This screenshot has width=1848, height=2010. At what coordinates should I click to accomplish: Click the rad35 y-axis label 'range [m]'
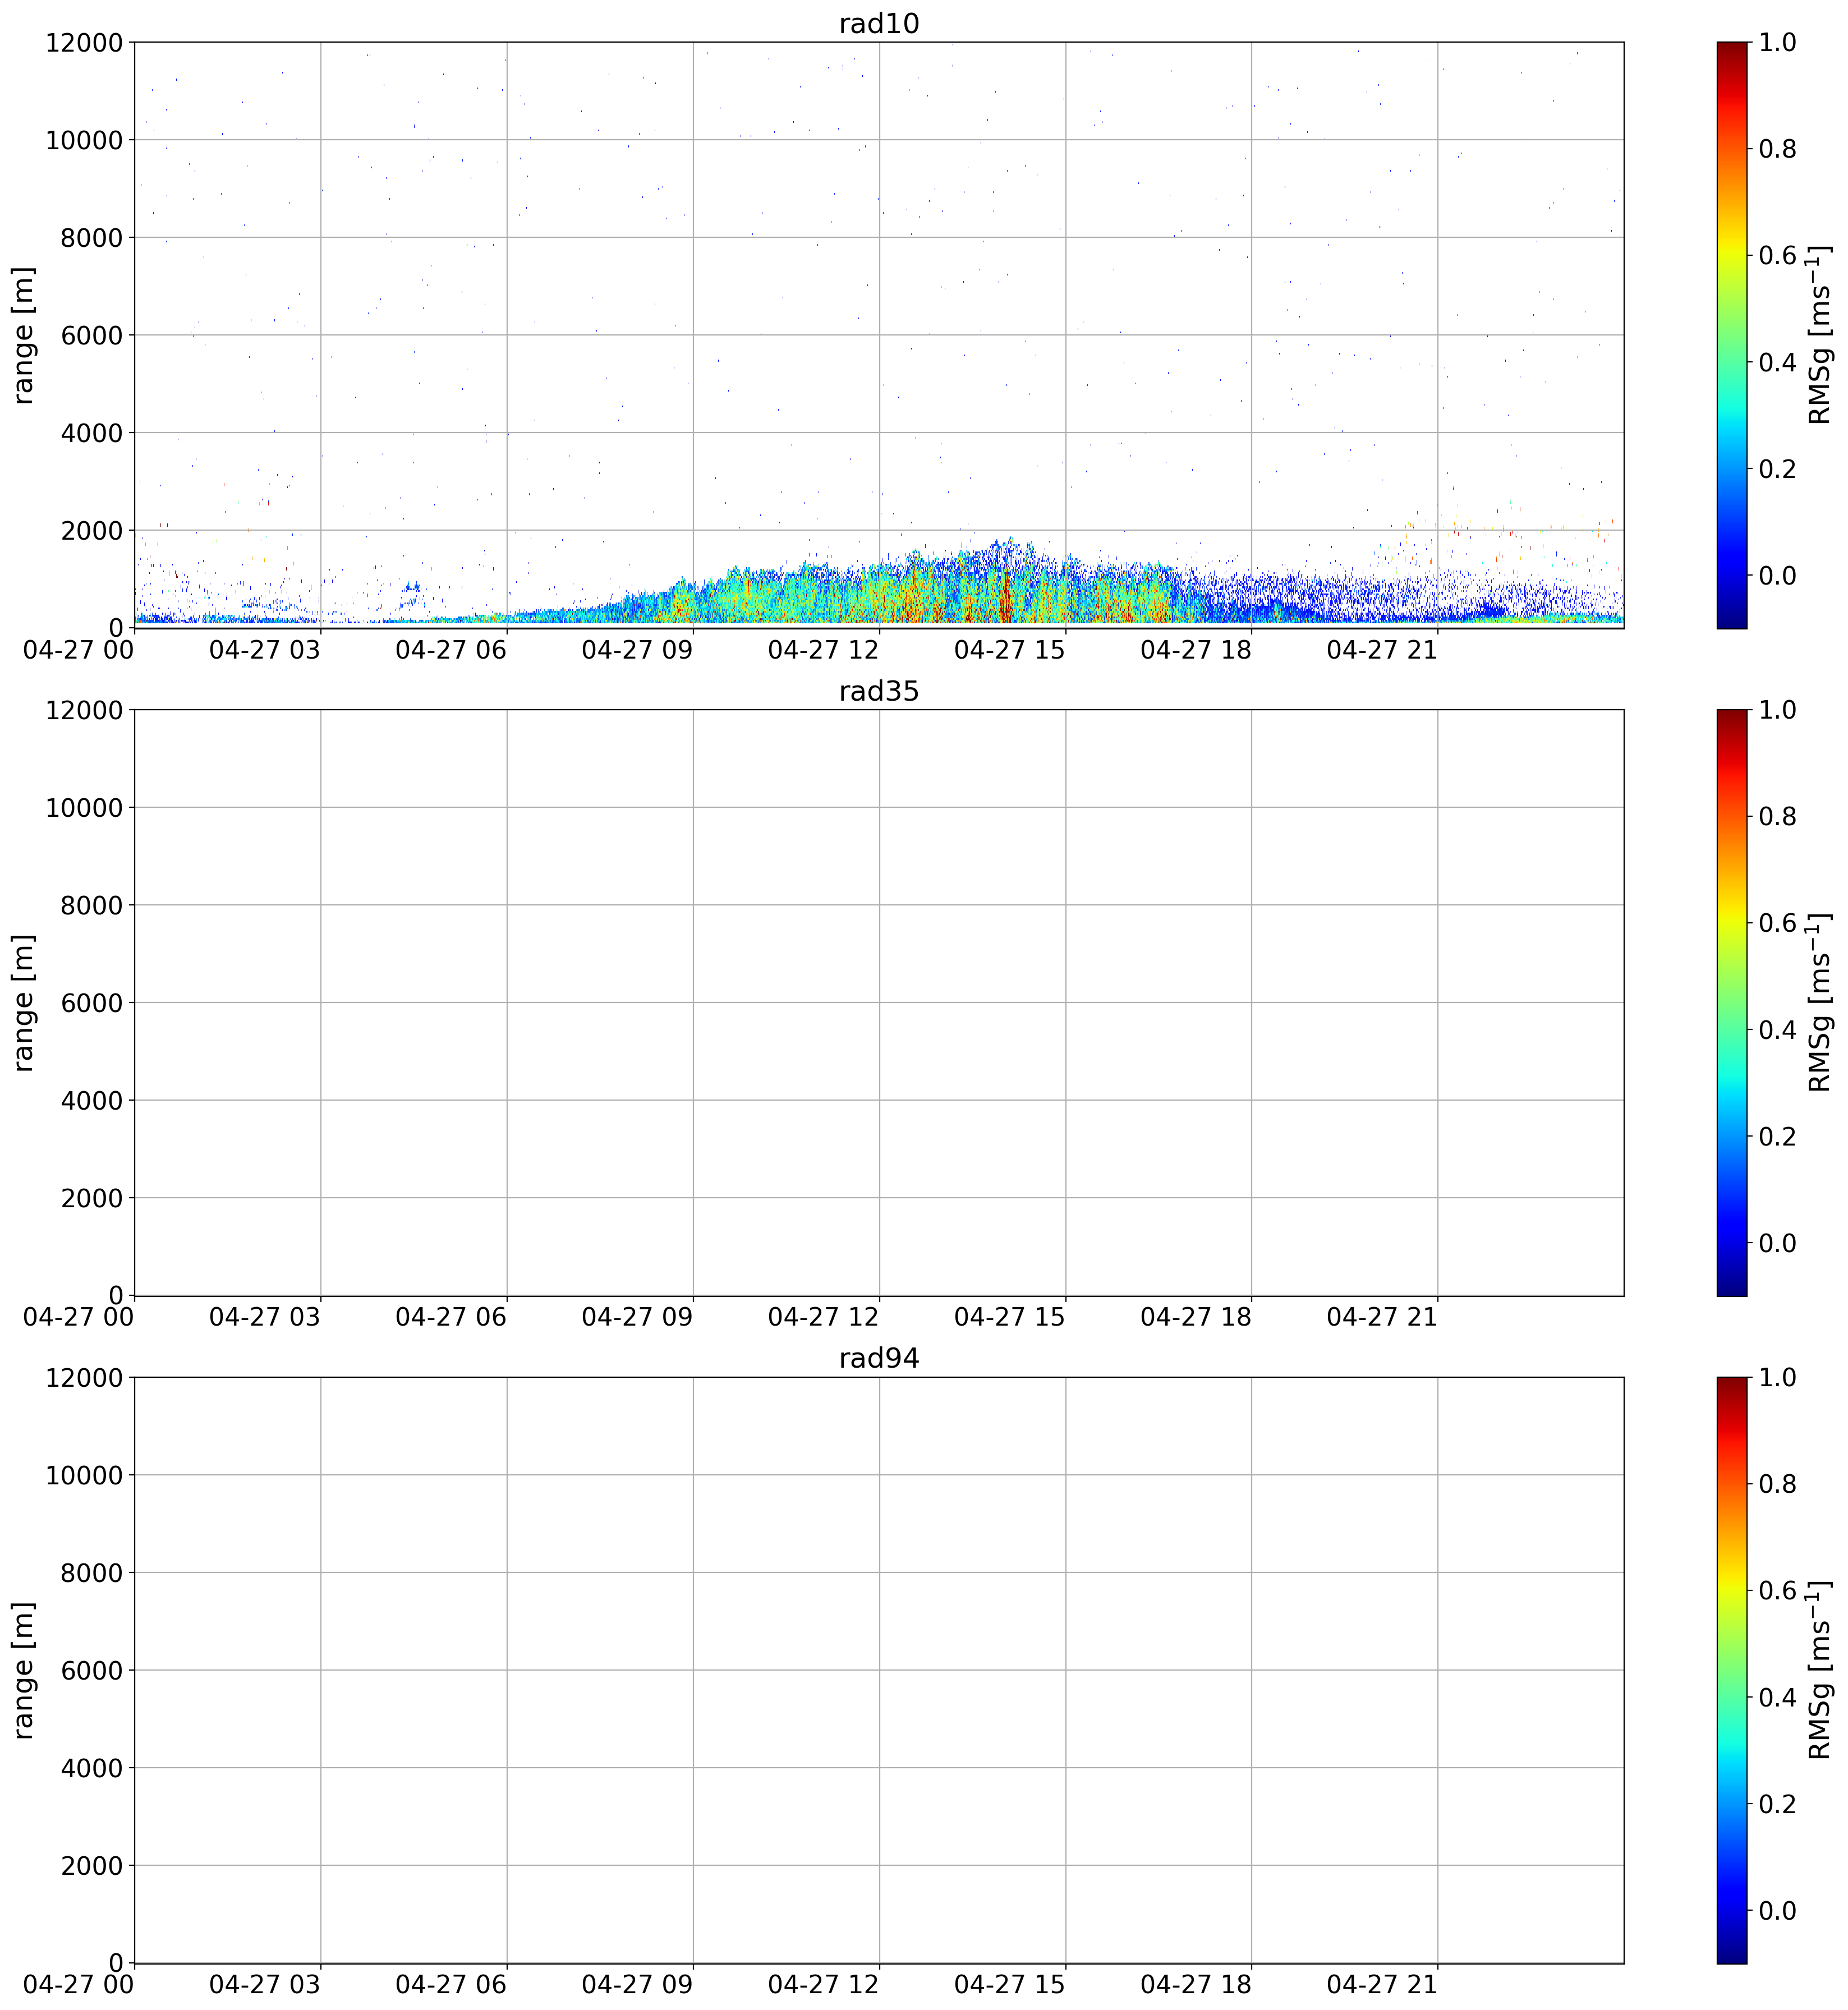click(x=24, y=1002)
